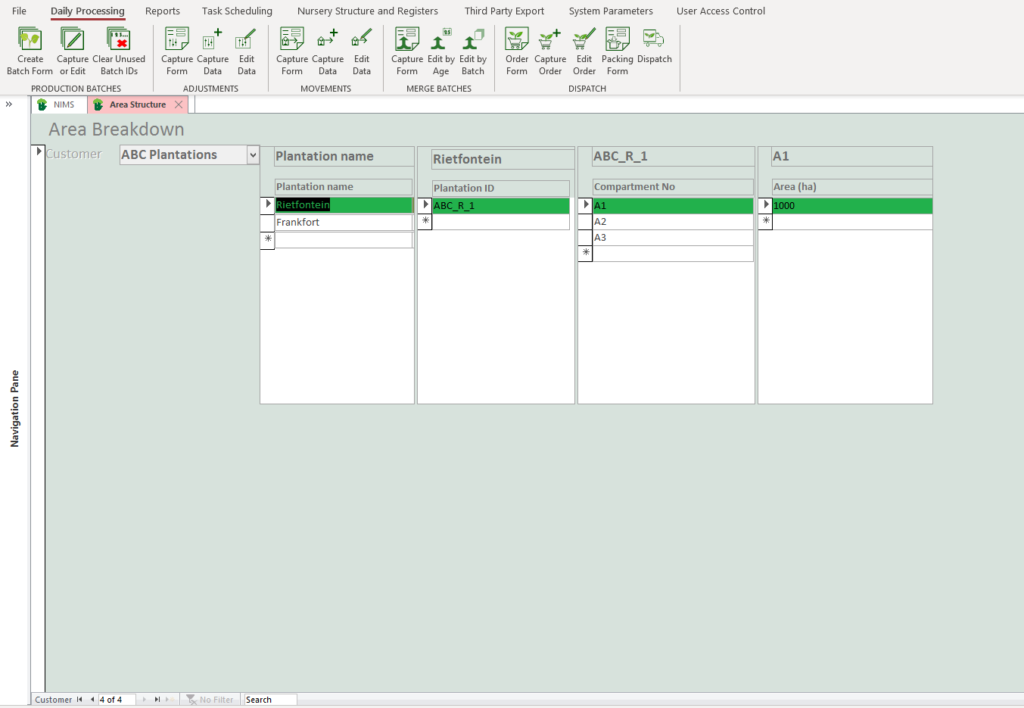The width and height of the screenshot is (1024, 708).
Task: Click the Create Batch Form icon
Action: click(30, 40)
